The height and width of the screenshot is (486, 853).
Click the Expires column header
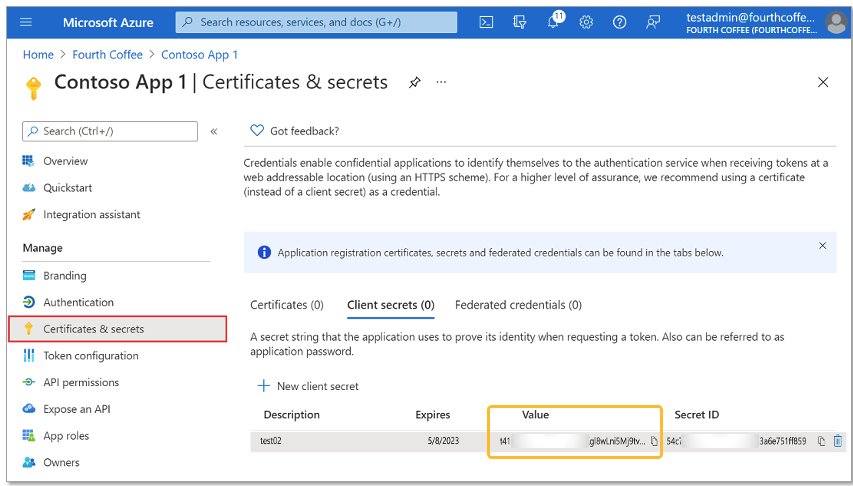click(x=432, y=415)
